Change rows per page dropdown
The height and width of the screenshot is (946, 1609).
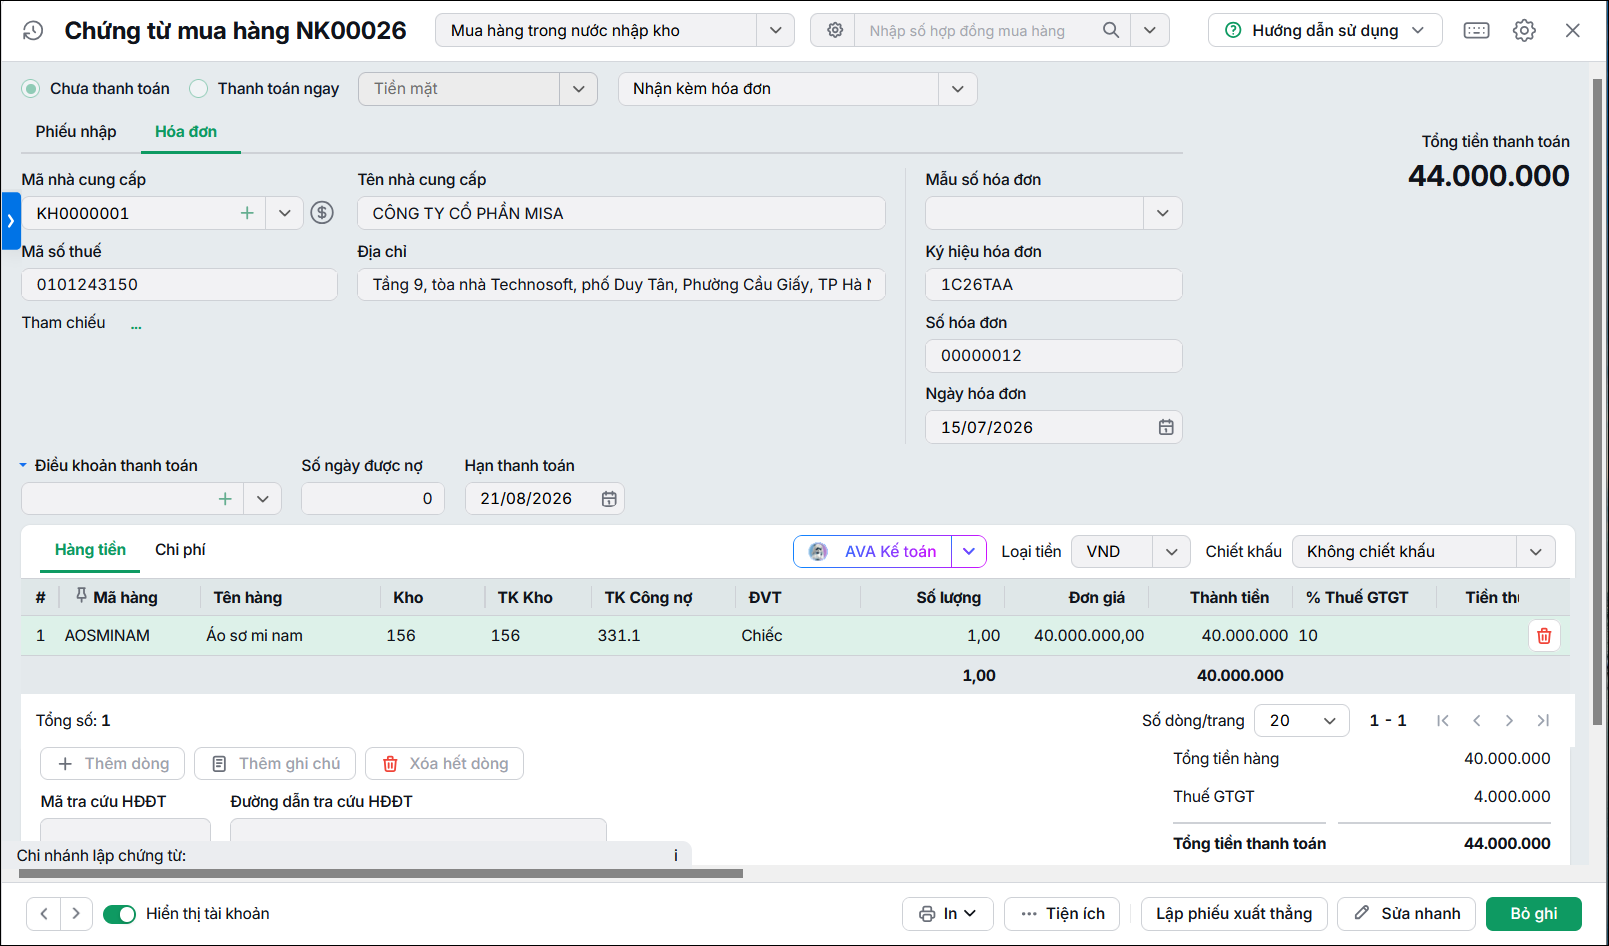point(1303,721)
